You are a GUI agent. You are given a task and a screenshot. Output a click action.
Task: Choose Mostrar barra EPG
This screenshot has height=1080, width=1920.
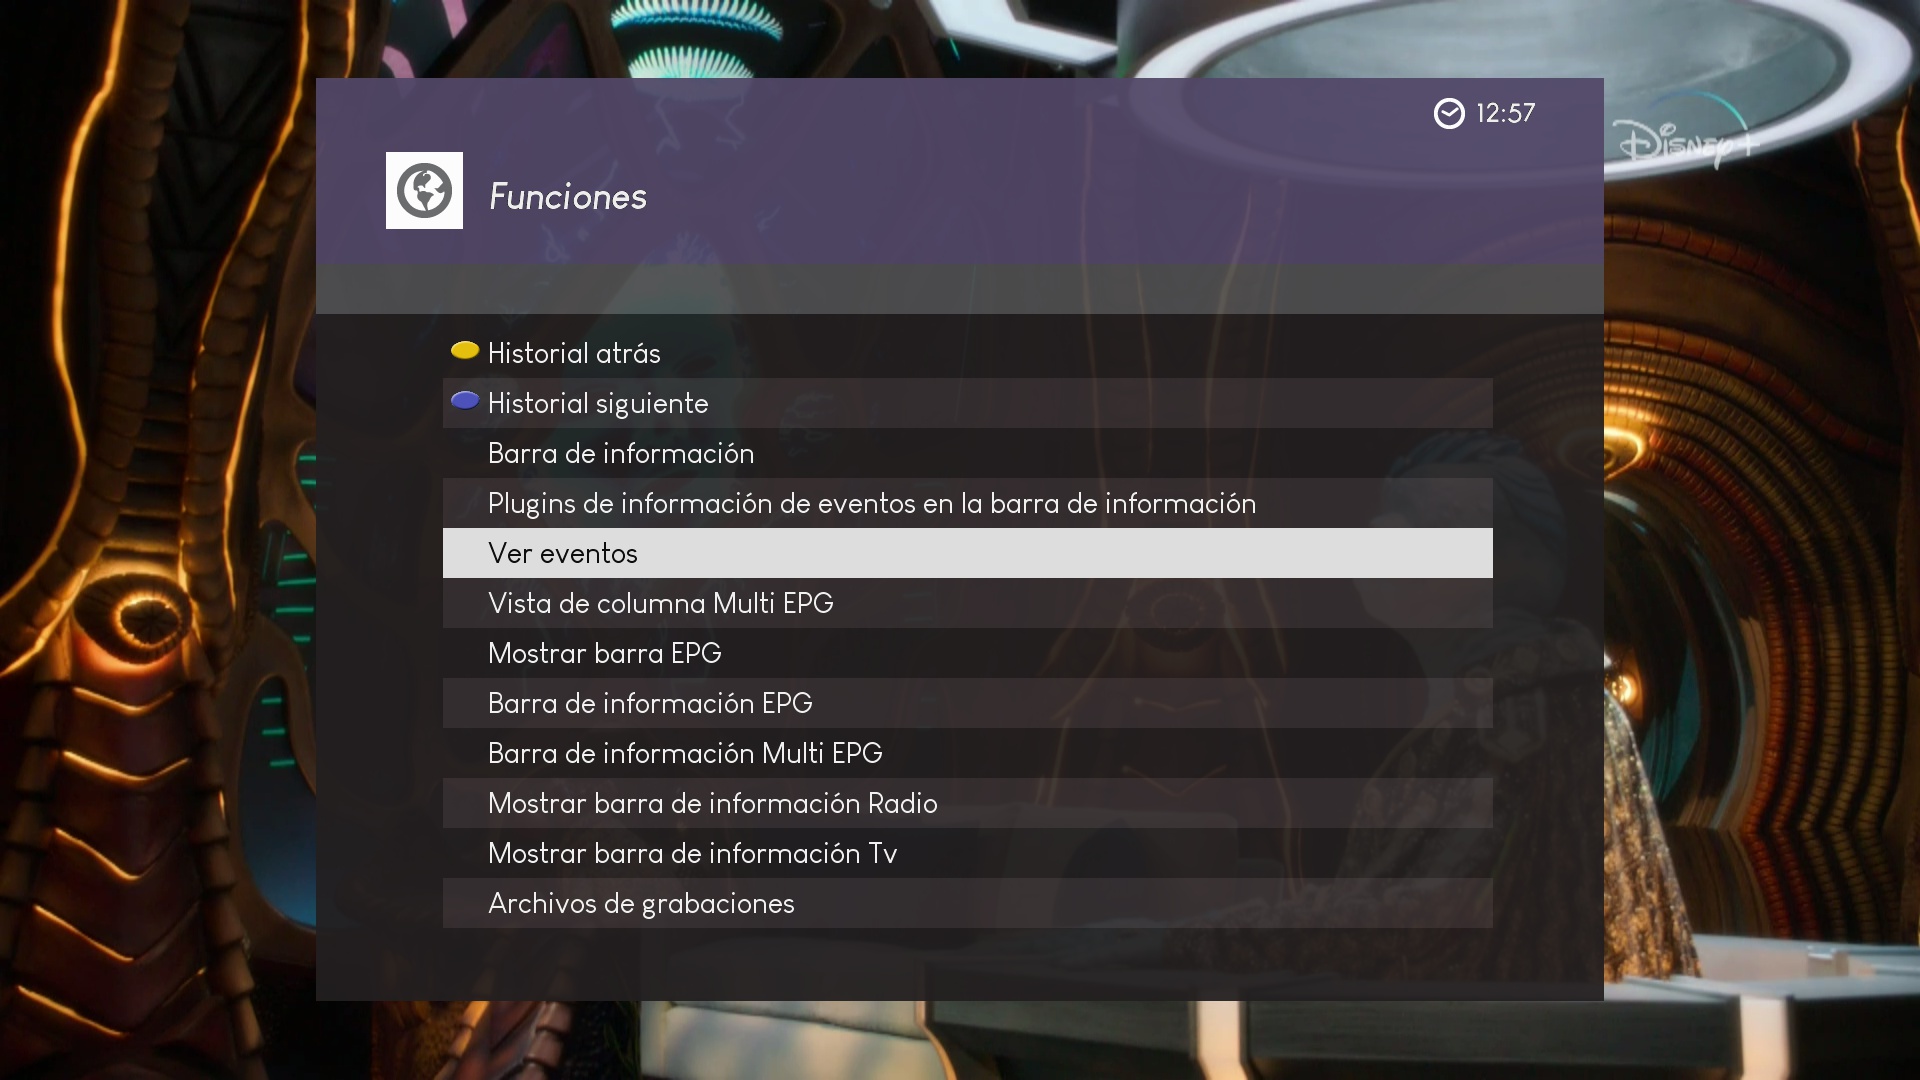968,653
